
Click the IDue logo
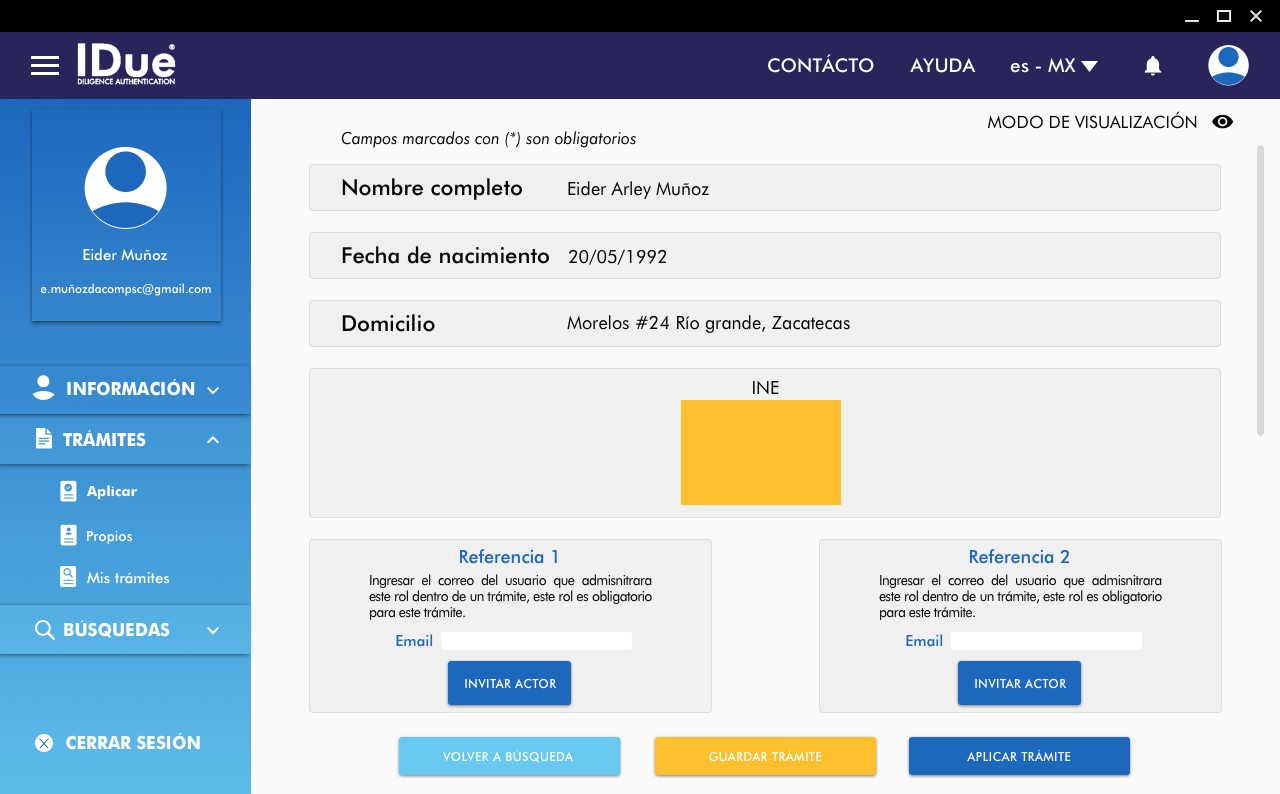click(x=126, y=65)
